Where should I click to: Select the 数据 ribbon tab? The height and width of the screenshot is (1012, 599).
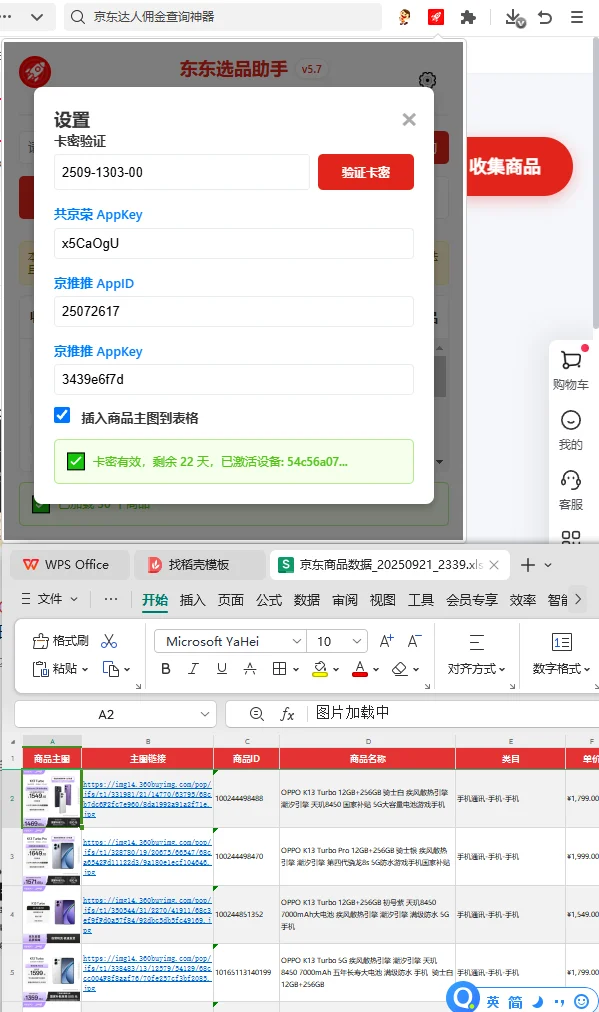(307, 600)
